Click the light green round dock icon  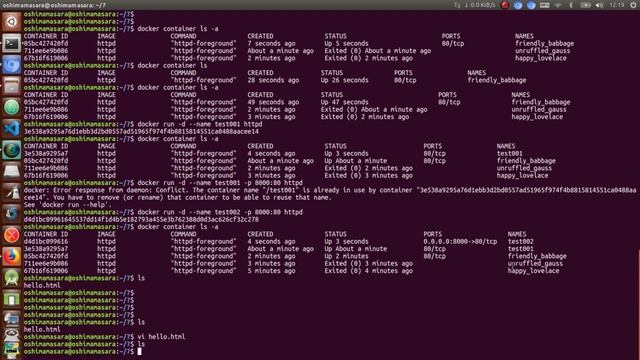click(x=11, y=107)
